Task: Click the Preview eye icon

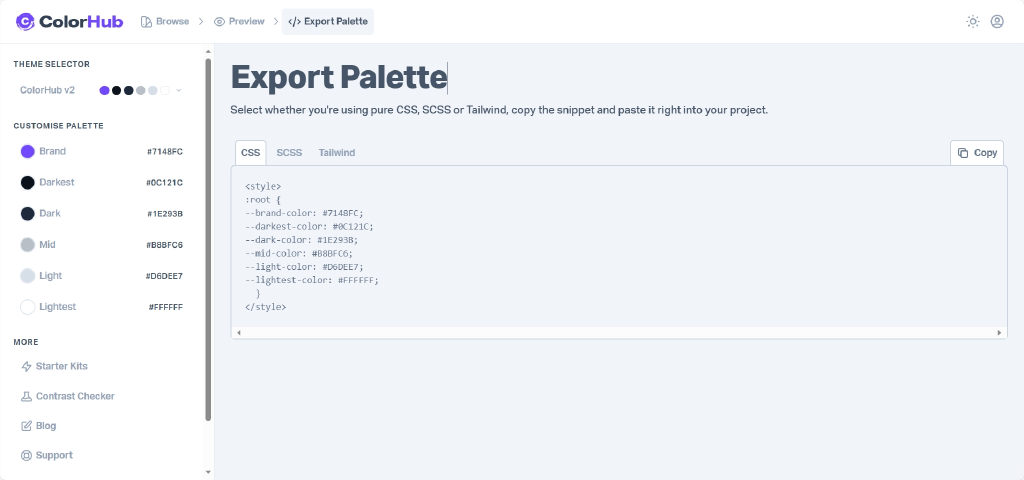Action: tap(219, 21)
